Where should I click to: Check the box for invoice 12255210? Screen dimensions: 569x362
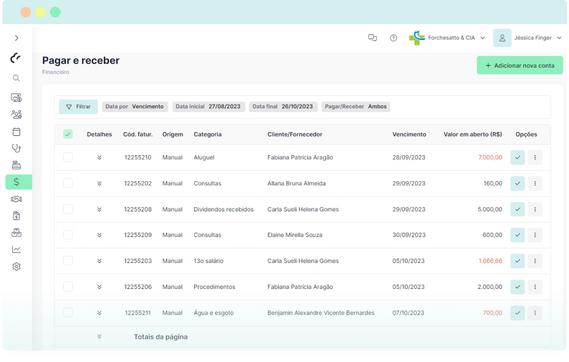(68, 157)
